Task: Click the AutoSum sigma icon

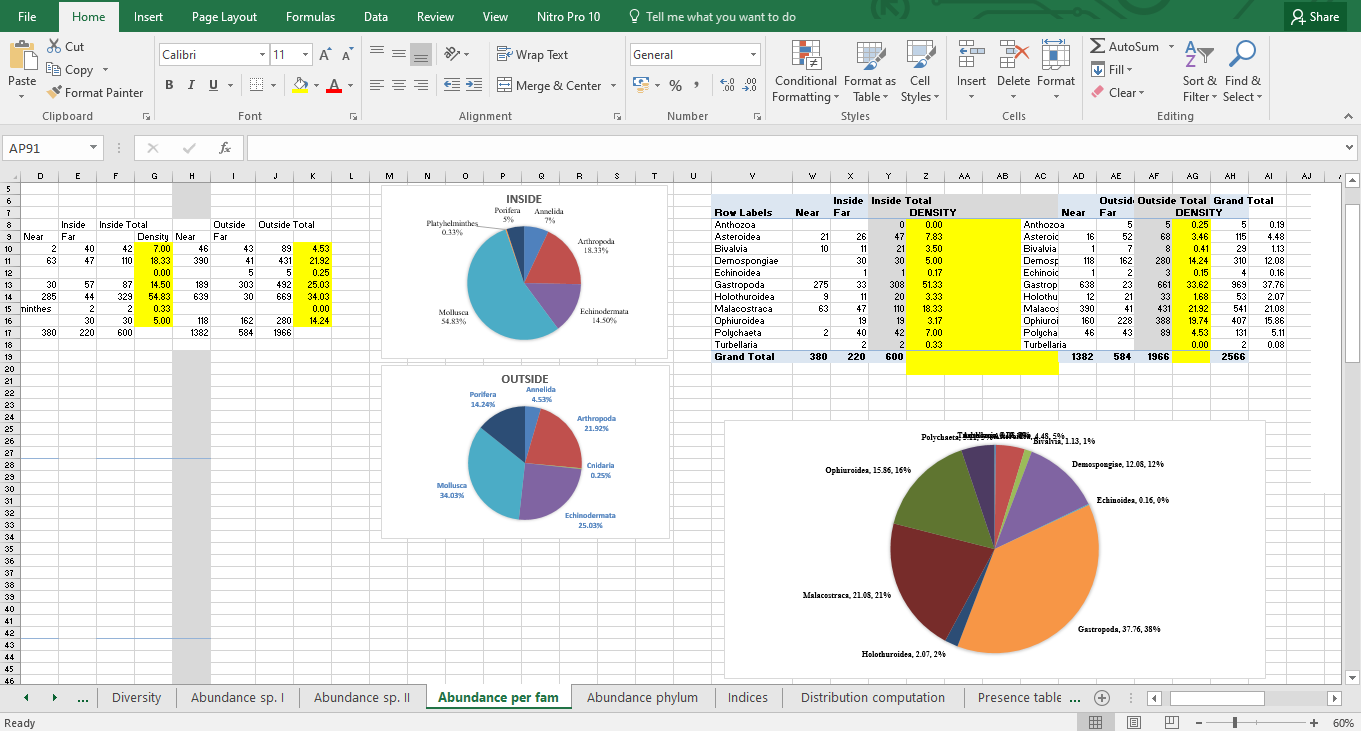Action: [x=1098, y=47]
